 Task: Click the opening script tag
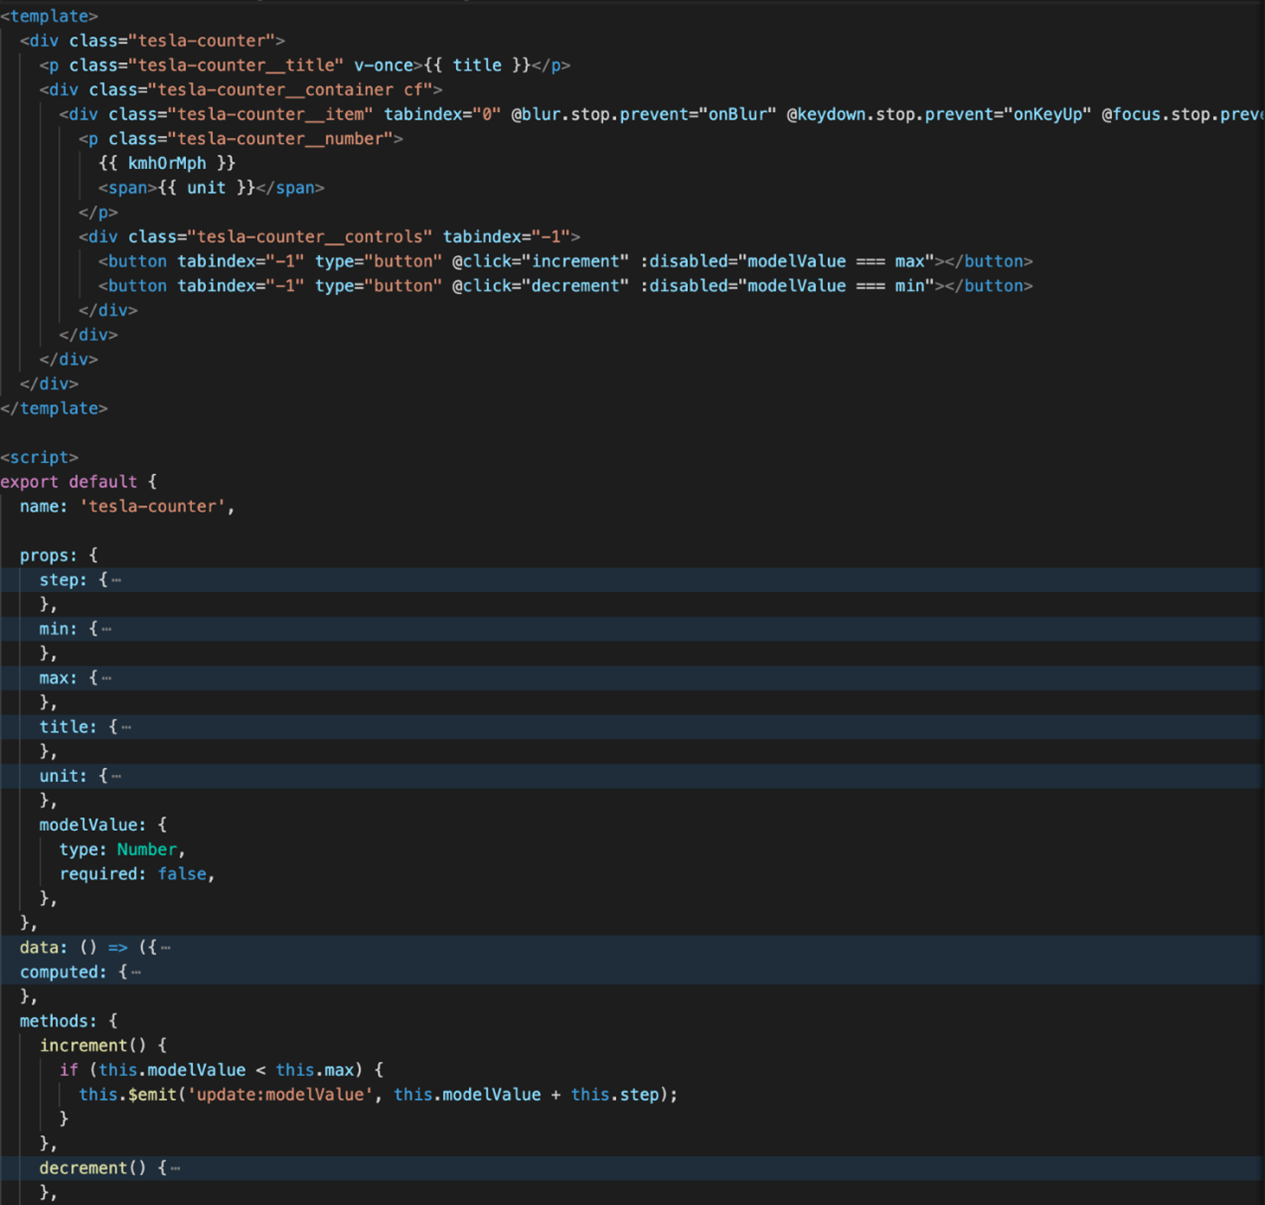pyautogui.click(x=39, y=457)
